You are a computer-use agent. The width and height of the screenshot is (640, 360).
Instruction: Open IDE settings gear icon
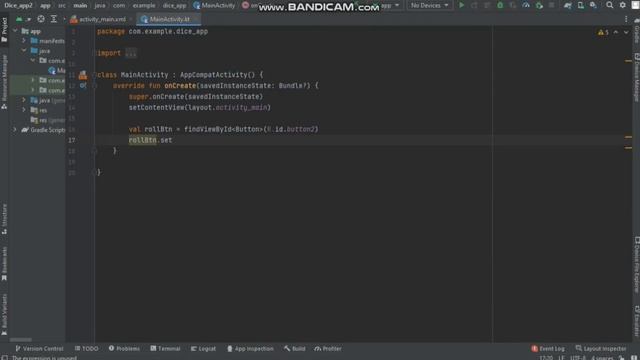(622, 5)
